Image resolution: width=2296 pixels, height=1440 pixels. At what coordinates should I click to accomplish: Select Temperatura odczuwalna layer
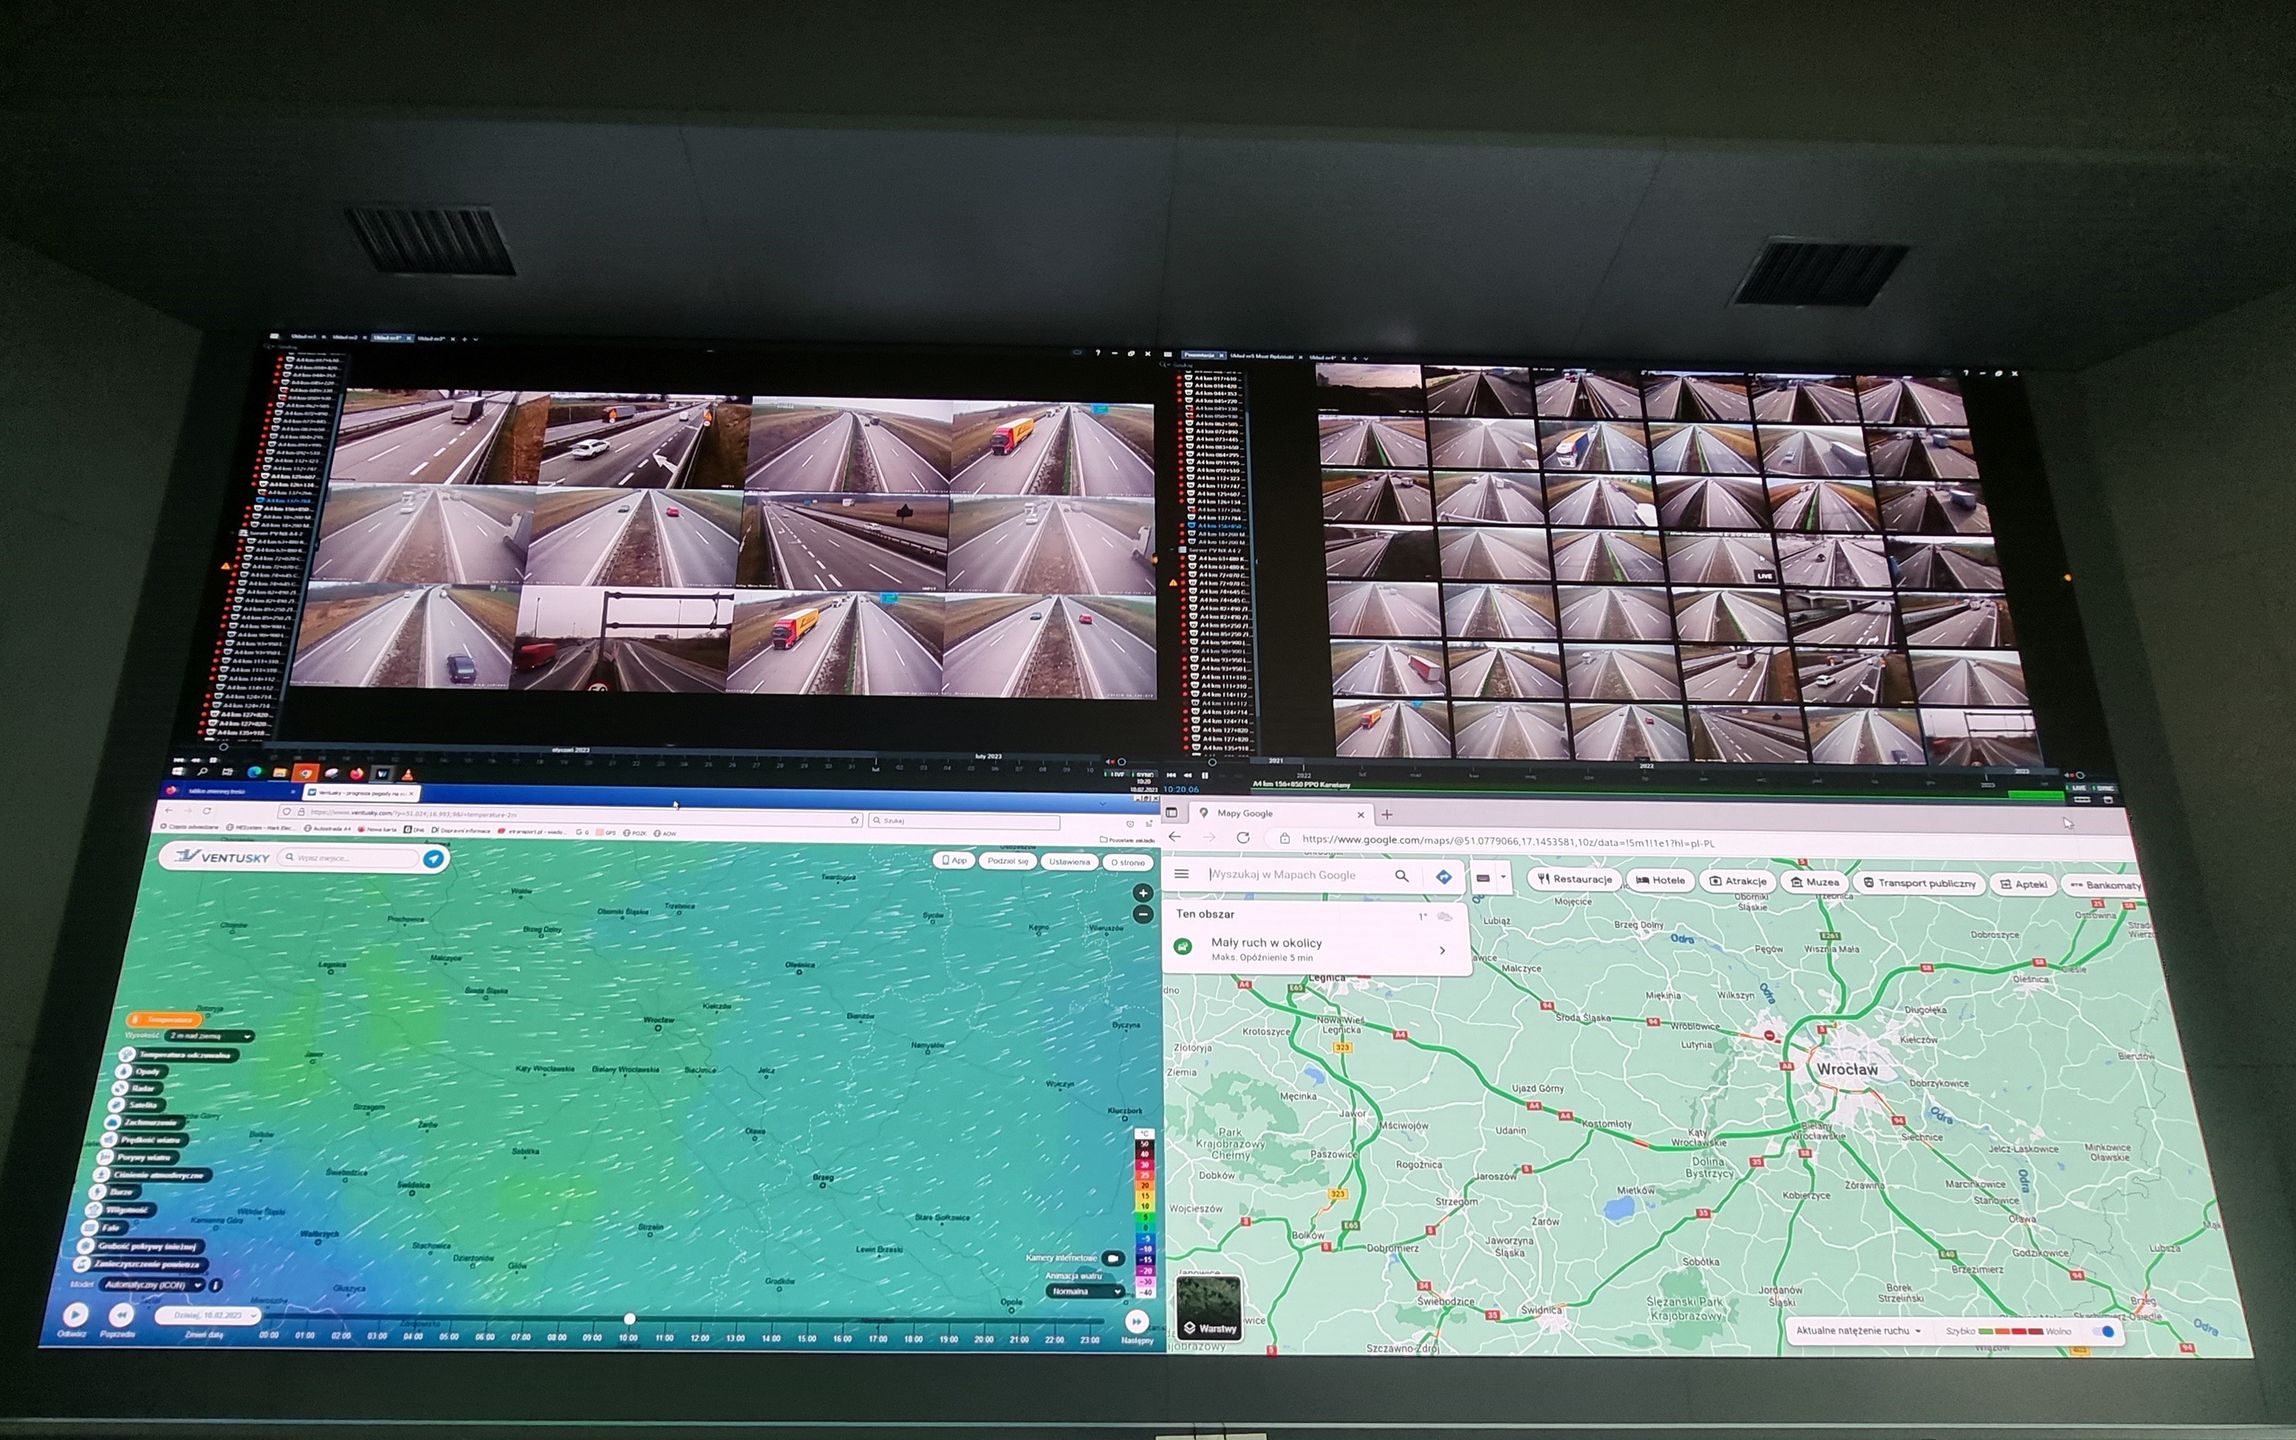pos(178,1054)
